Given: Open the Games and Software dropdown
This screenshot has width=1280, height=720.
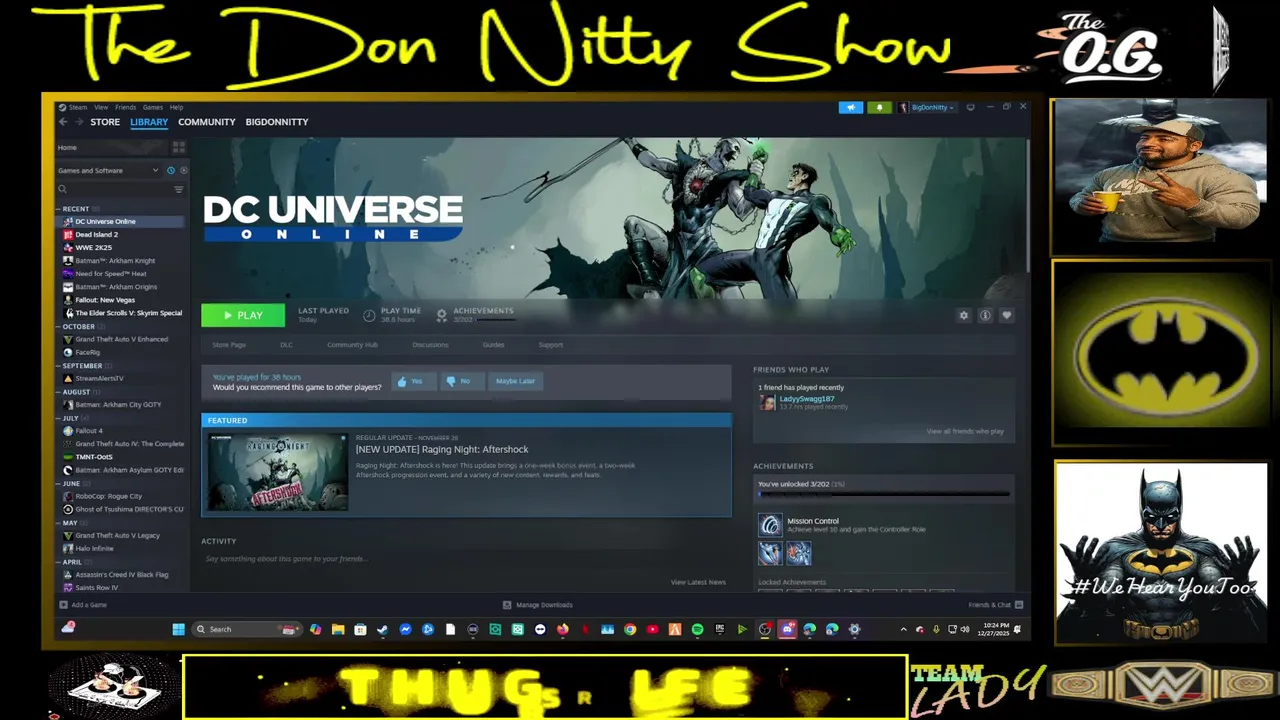Looking at the screenshot, I should (108, 170).
